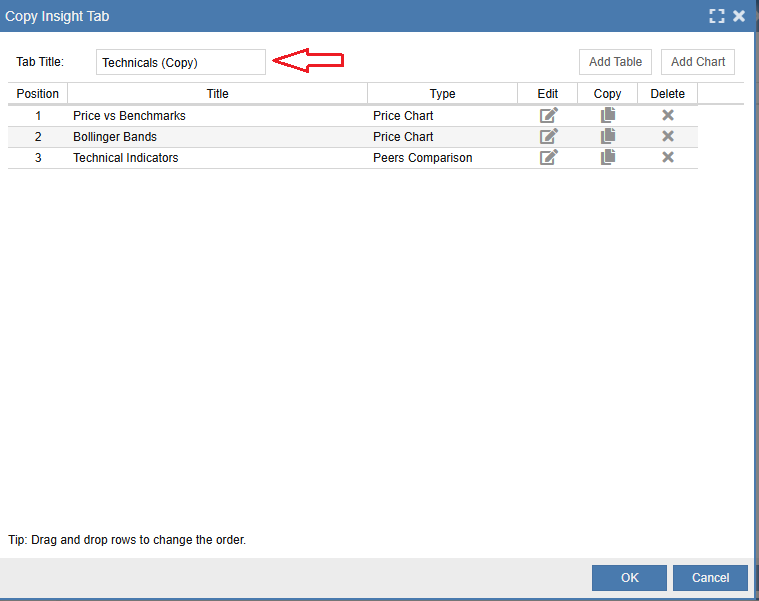Viewport: 759px width, 601px height.
Task: Click position number 2 cell
Action: tap(38, 137)
